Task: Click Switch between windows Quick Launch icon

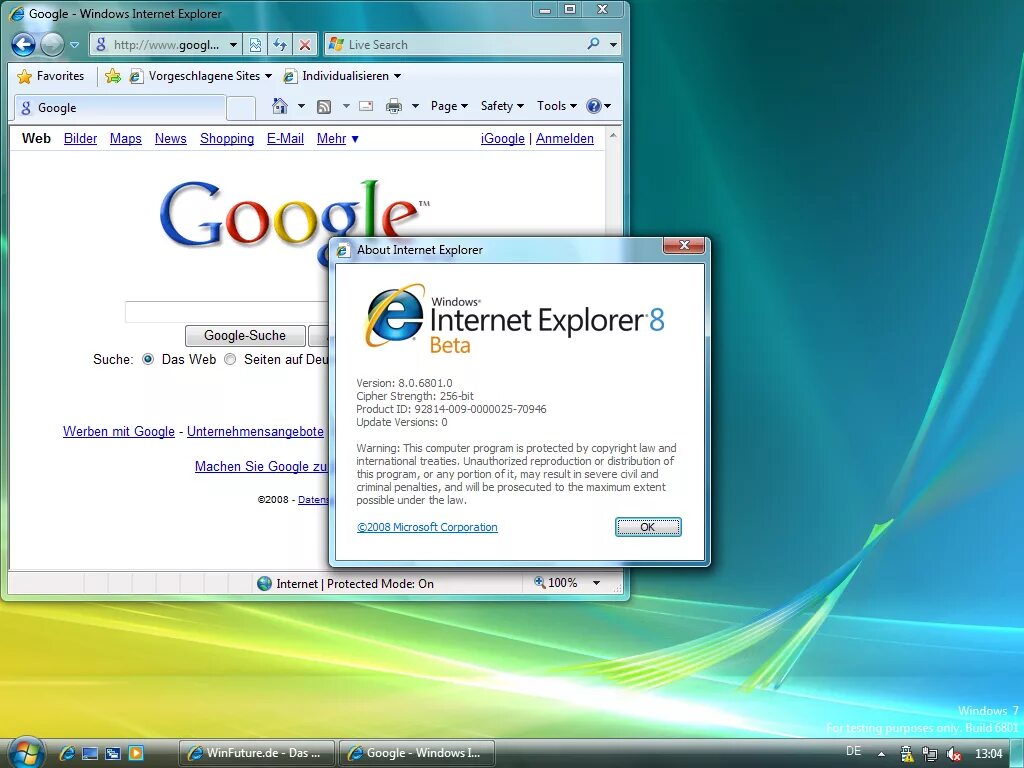Action: point(113,753)
